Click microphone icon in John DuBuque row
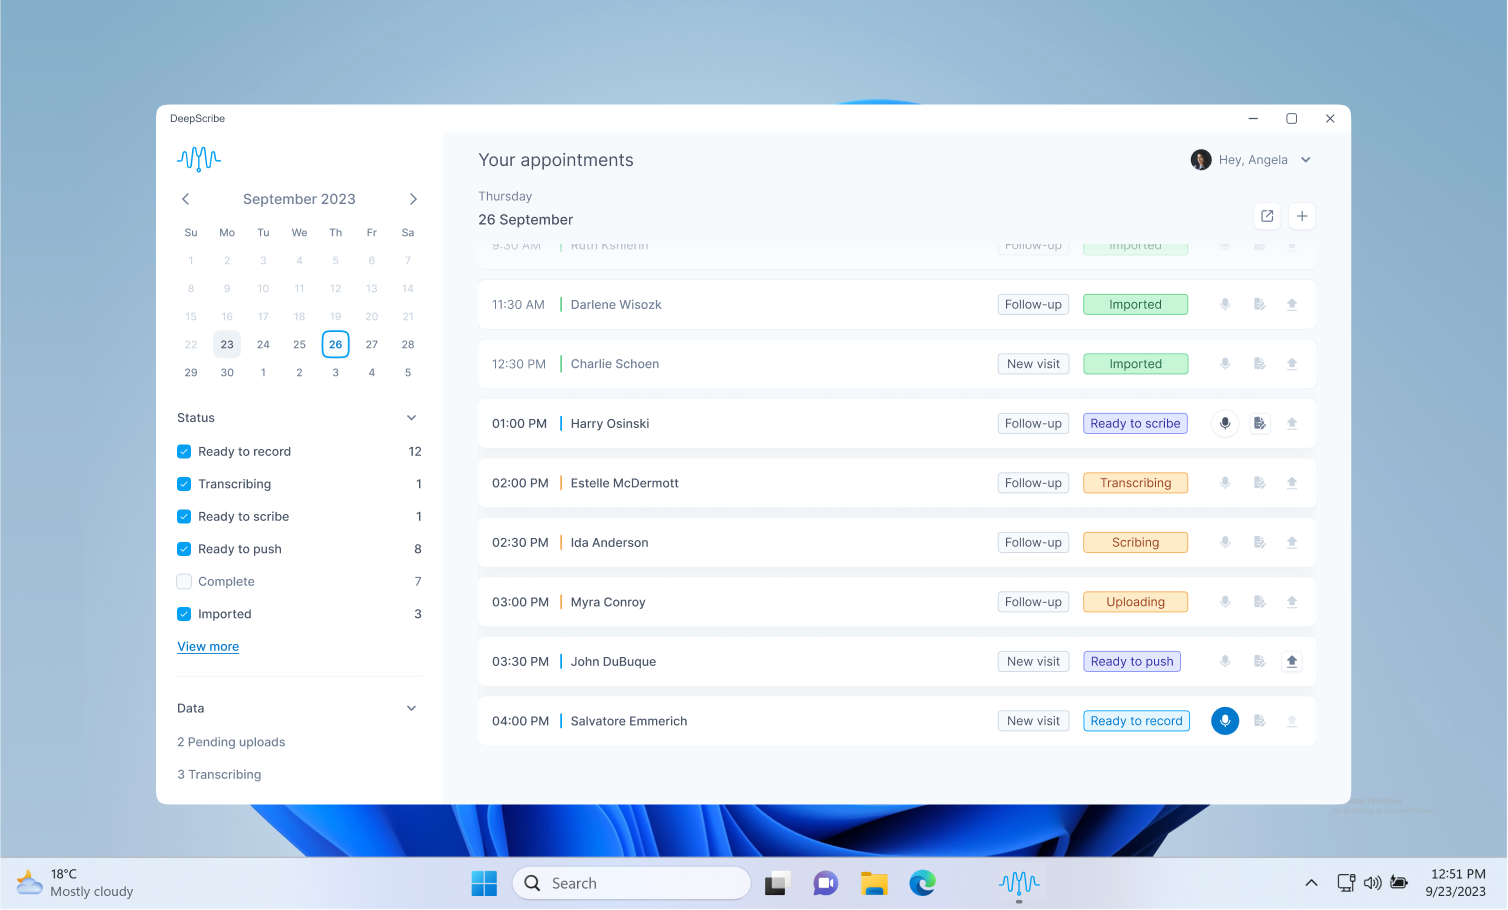The width and height of the screenshot is (1508, 910). coord(1225,662)
